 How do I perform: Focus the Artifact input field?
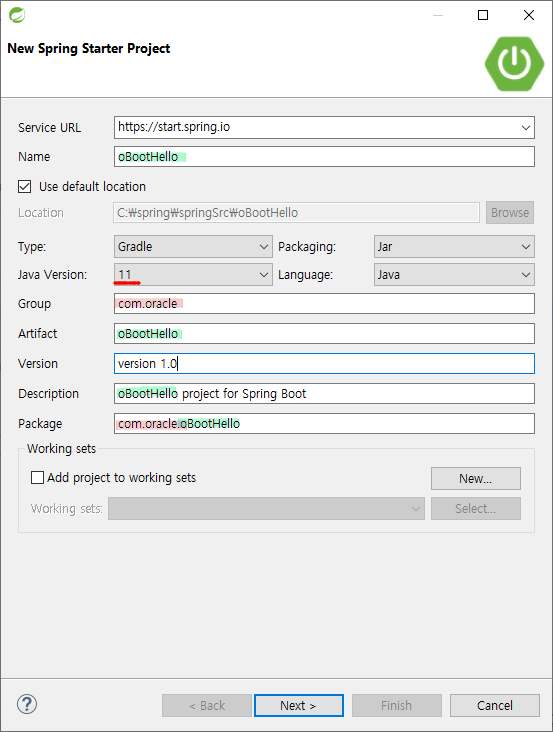(324, 334)
